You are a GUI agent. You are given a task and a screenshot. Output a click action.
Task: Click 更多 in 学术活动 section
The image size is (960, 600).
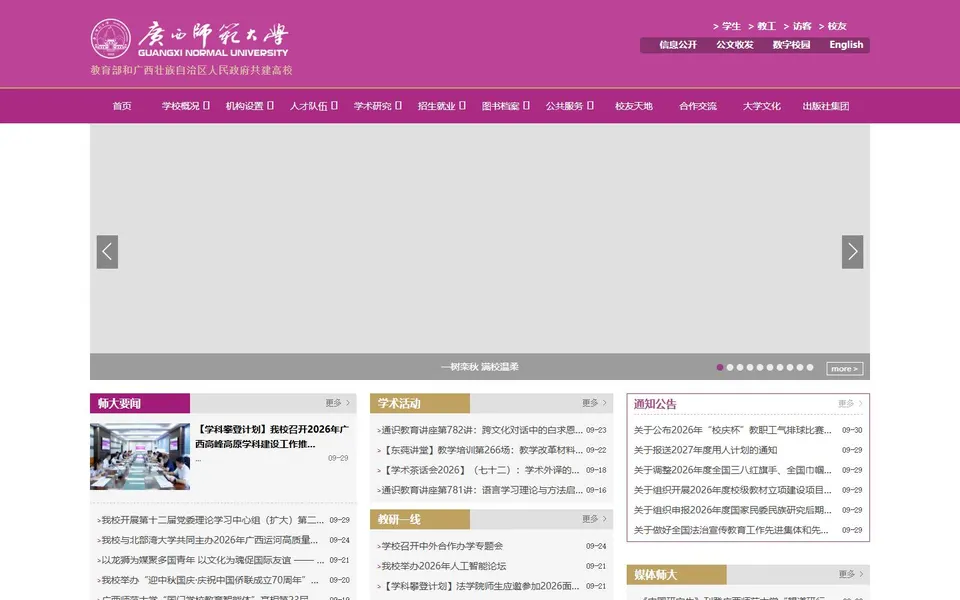(594, 403)
